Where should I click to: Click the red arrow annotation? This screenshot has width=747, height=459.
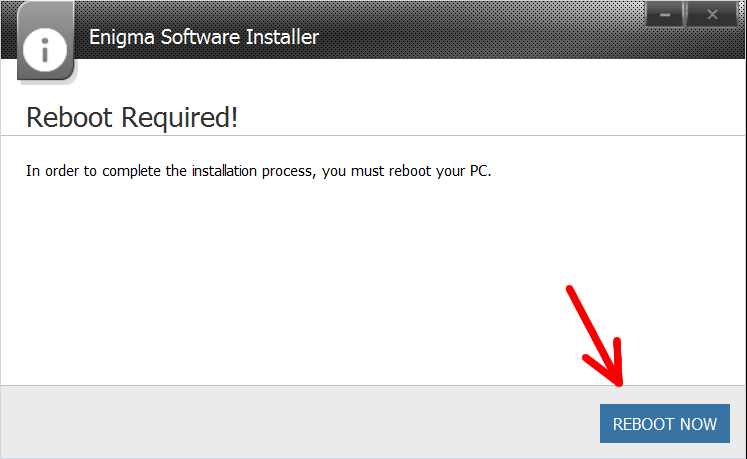(597, 336)
